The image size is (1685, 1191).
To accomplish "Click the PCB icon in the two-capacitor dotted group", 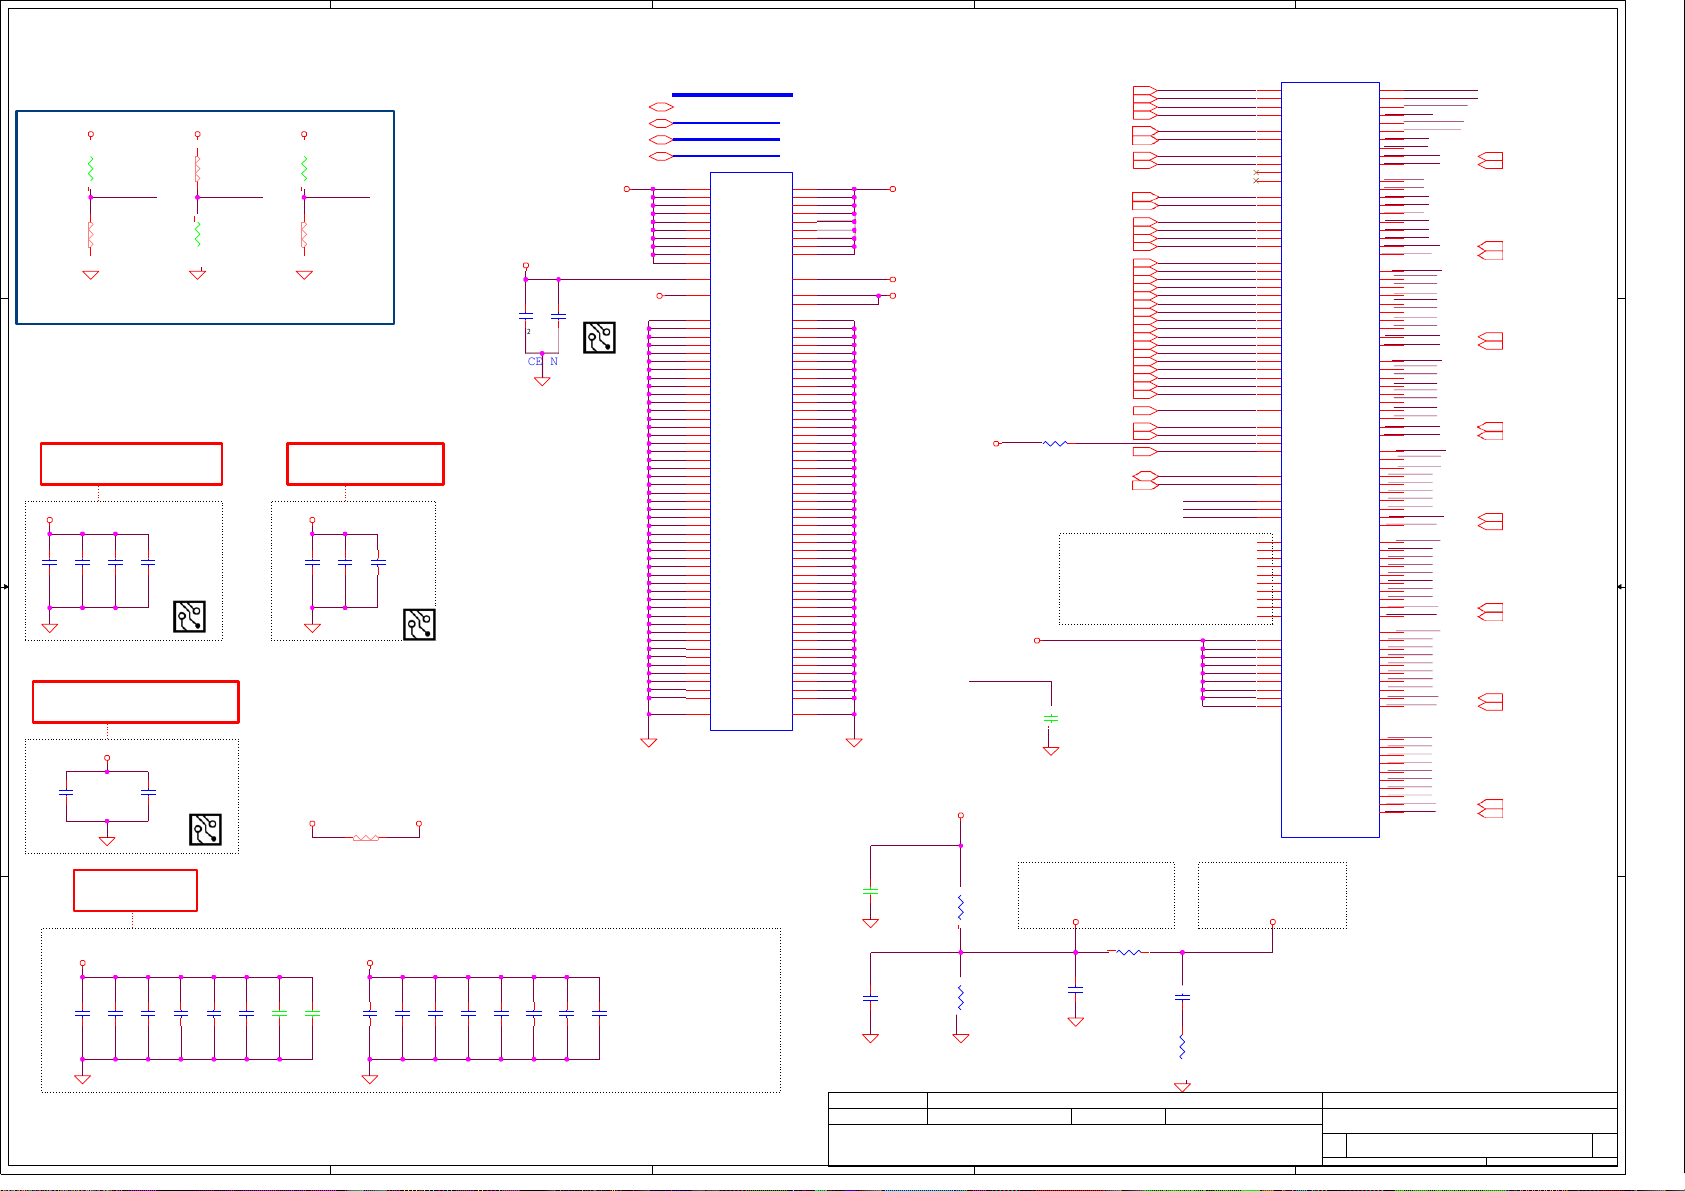I will click(205, 830).
